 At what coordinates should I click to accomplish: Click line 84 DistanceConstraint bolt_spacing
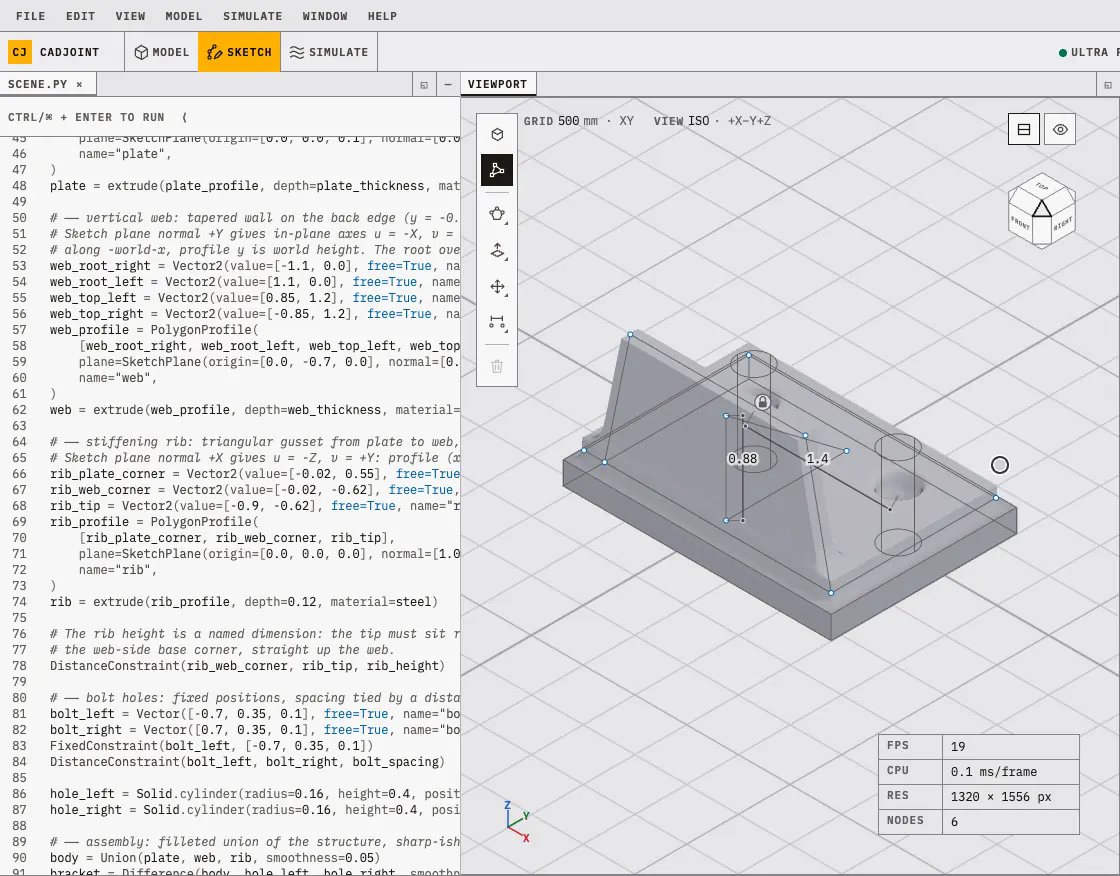[247, 762]
